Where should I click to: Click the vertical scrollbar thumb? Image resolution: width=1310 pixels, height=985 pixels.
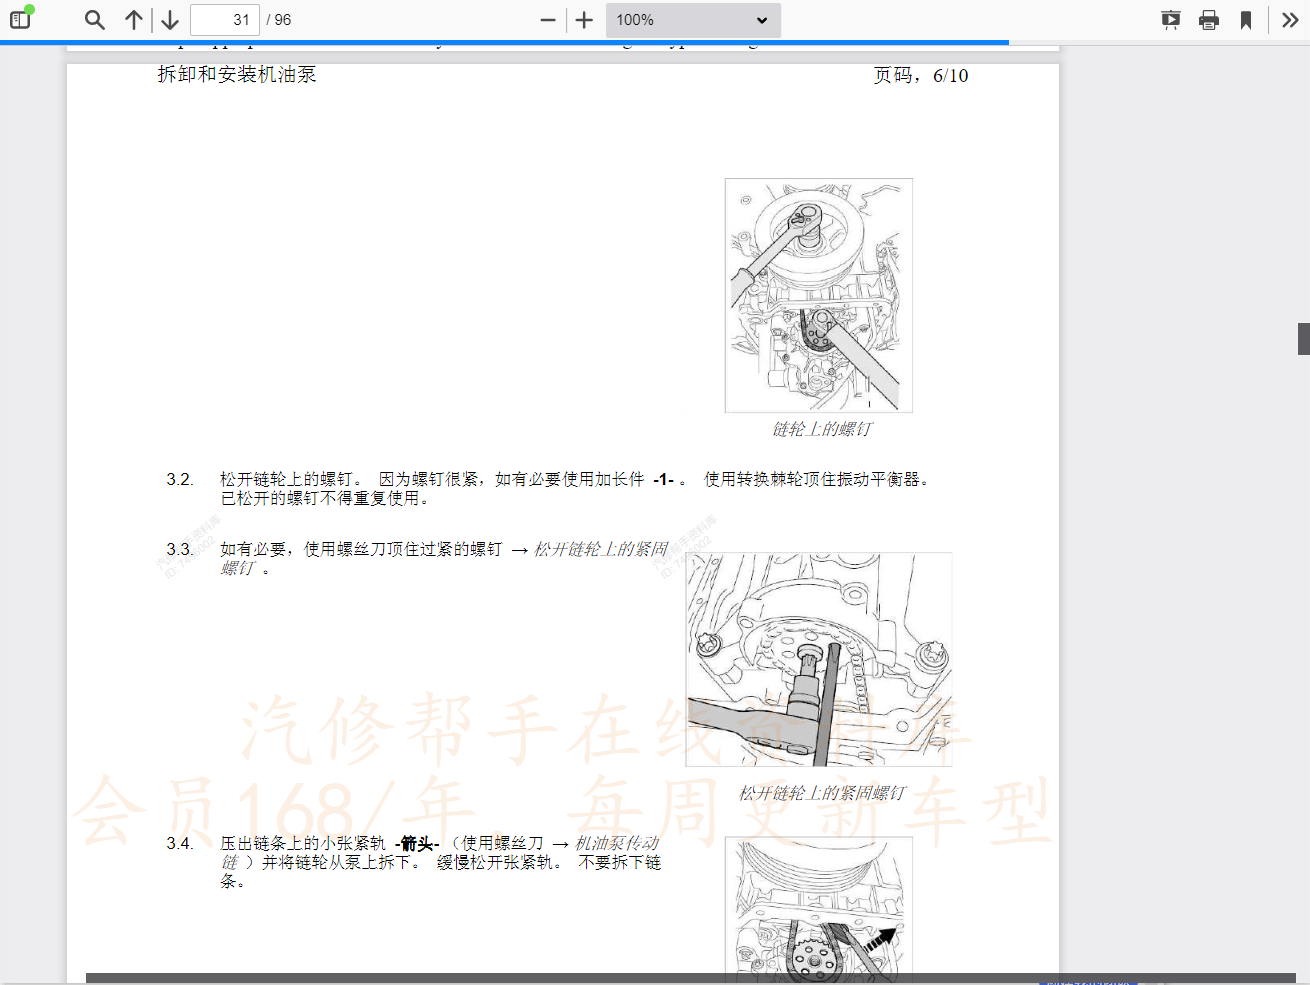coord(1303,339)
